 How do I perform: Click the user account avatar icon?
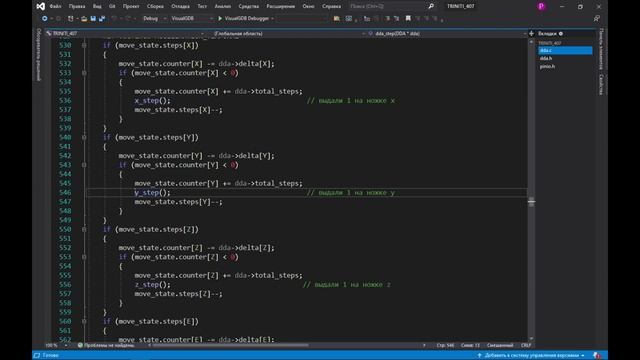tap(541, 6)
